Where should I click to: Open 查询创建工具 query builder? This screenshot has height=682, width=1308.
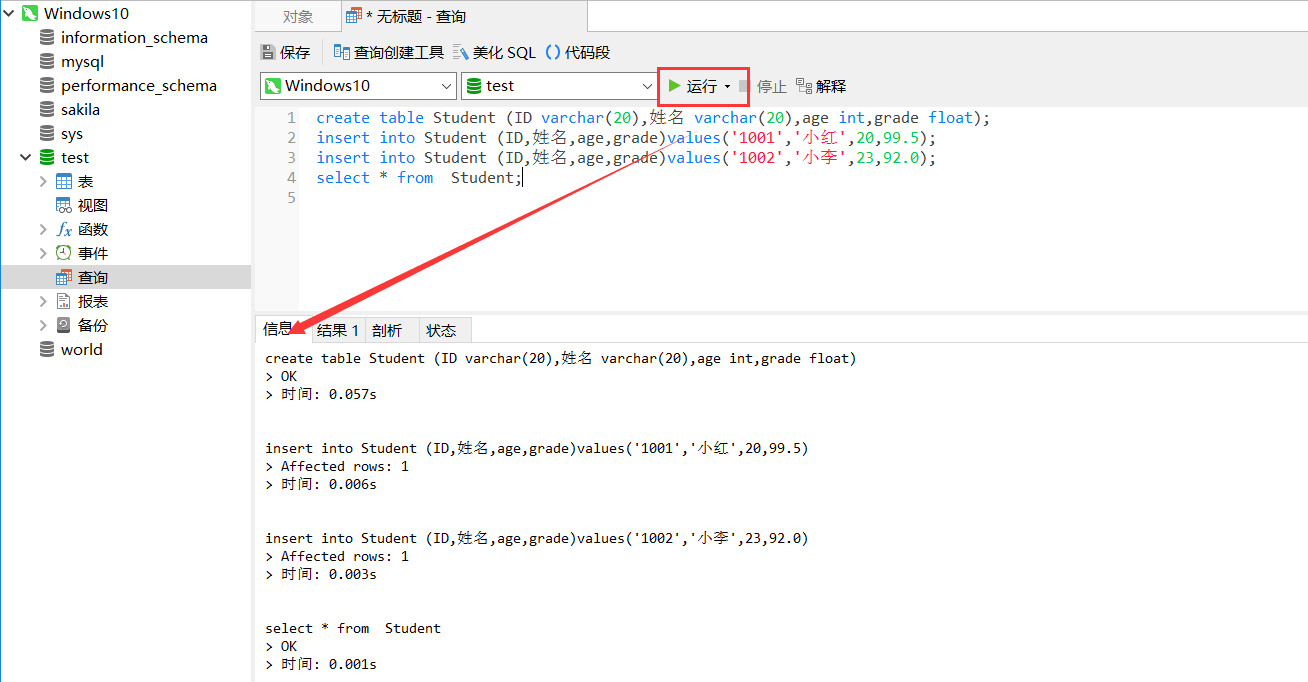(x=388, y=53)
